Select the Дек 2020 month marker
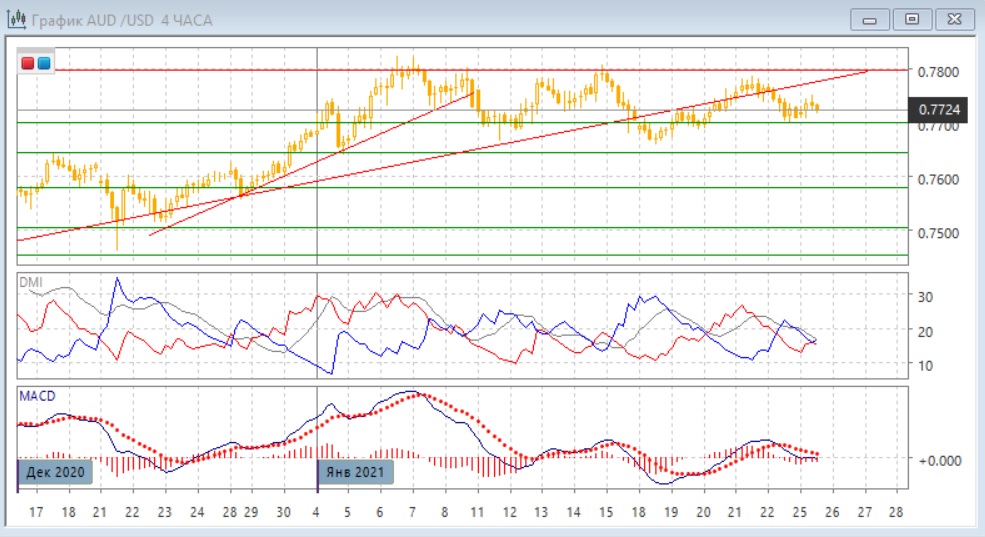The image size is (985, 537). click(56, 472)
